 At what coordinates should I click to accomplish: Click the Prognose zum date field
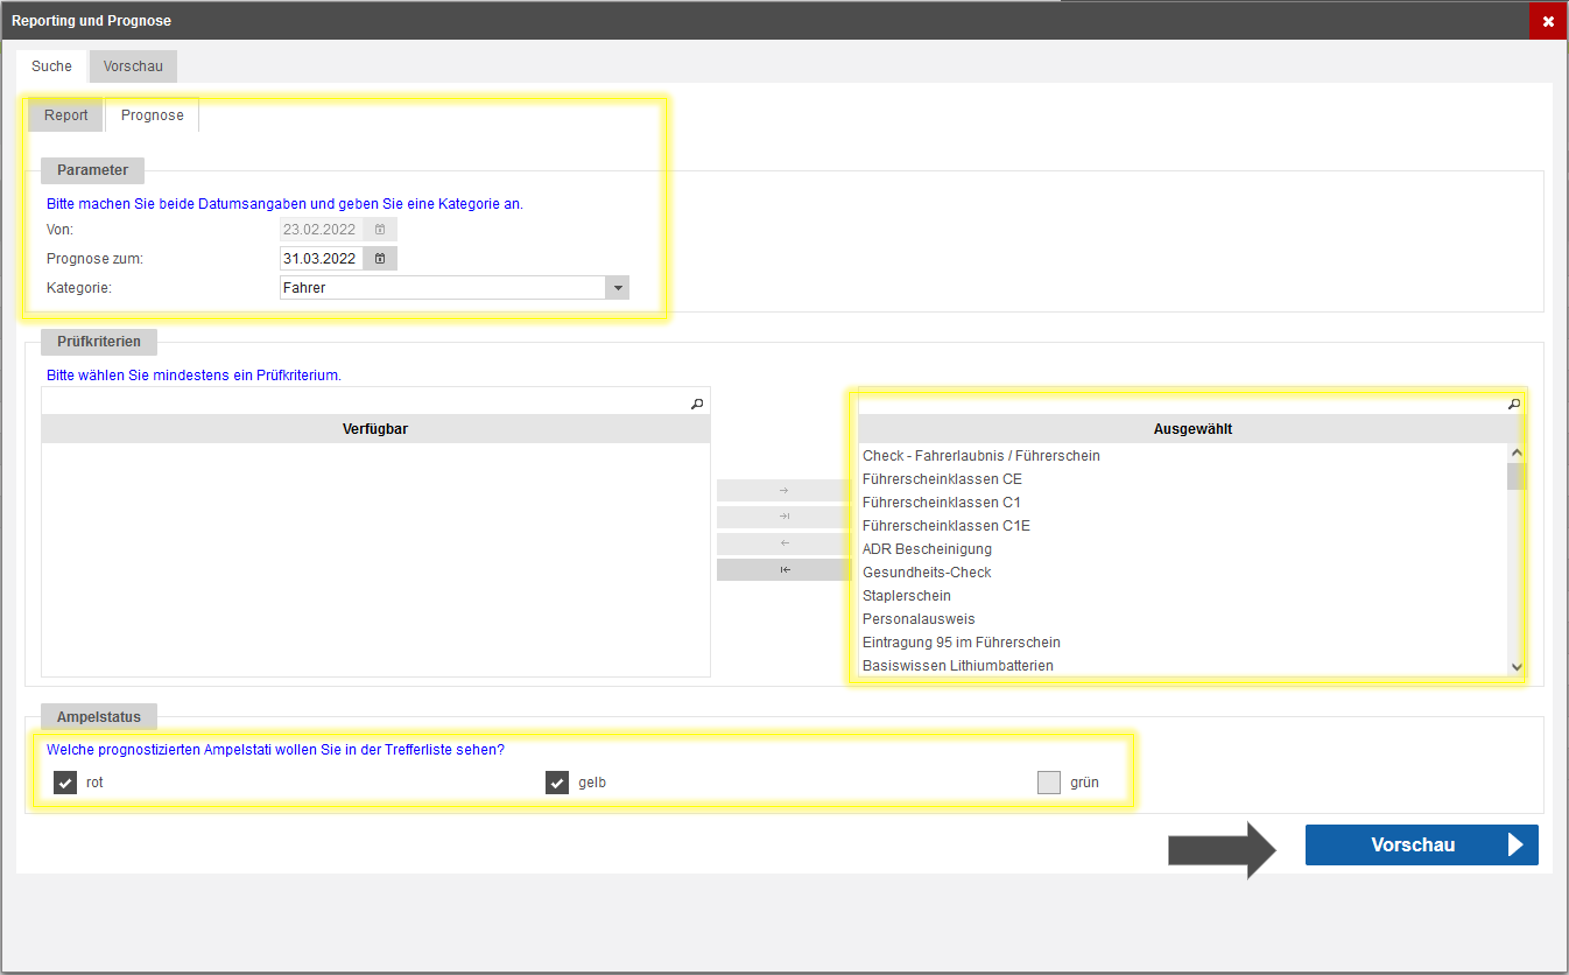click(321, 258)
